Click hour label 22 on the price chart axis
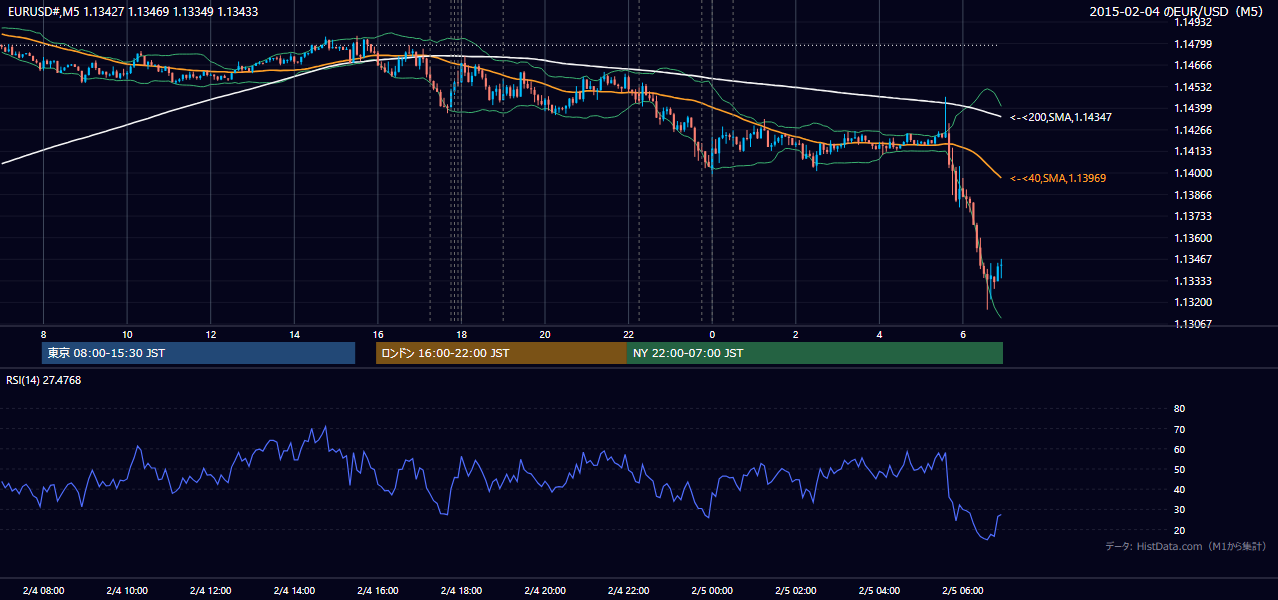 [628, 334]
